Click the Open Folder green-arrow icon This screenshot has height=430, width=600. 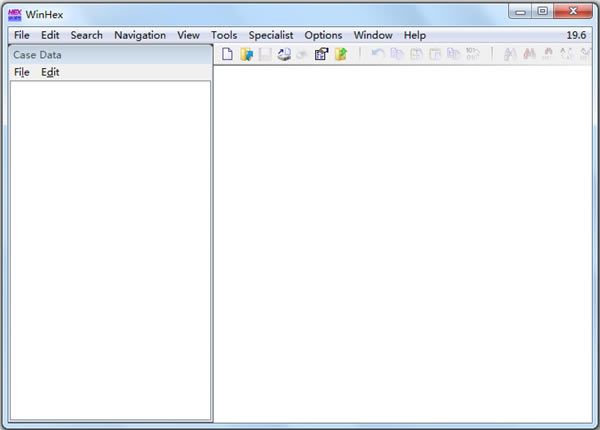(341, 54)
